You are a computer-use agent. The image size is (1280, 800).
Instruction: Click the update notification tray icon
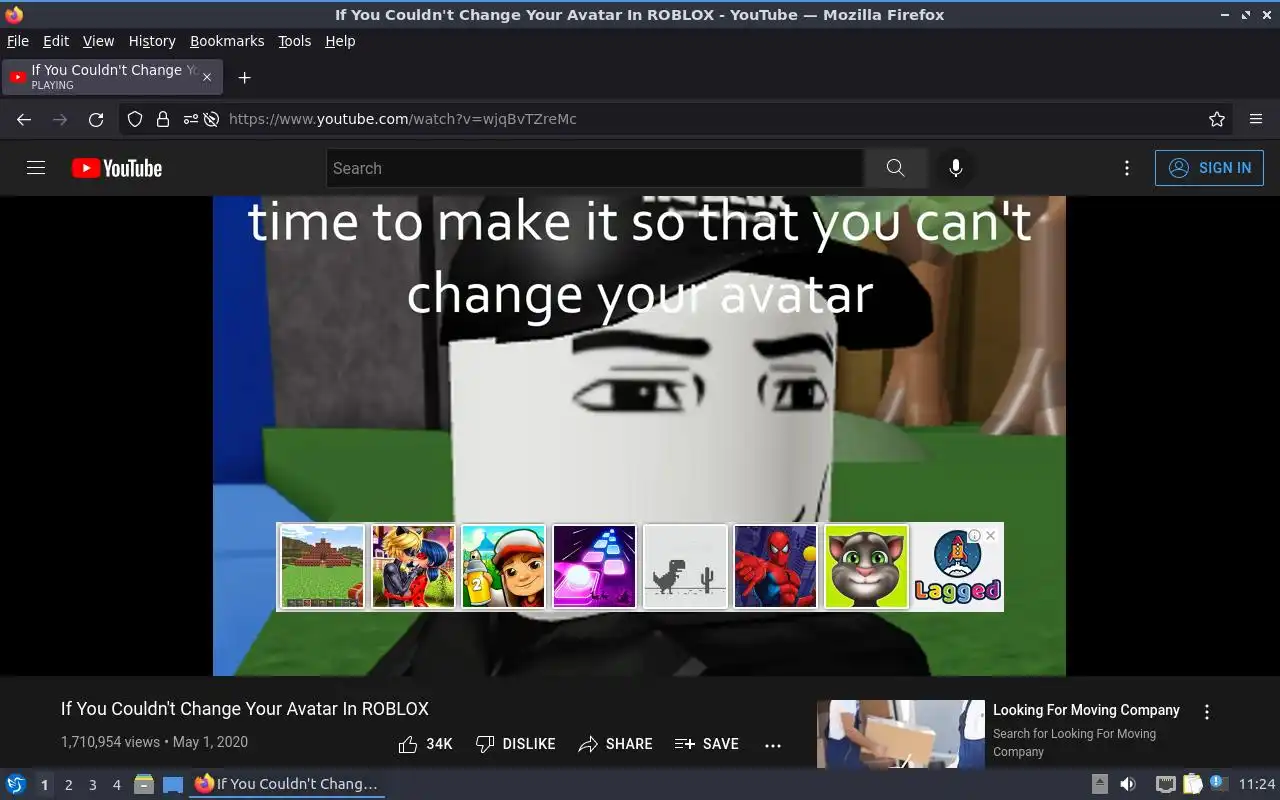(x=1217, y=783)
